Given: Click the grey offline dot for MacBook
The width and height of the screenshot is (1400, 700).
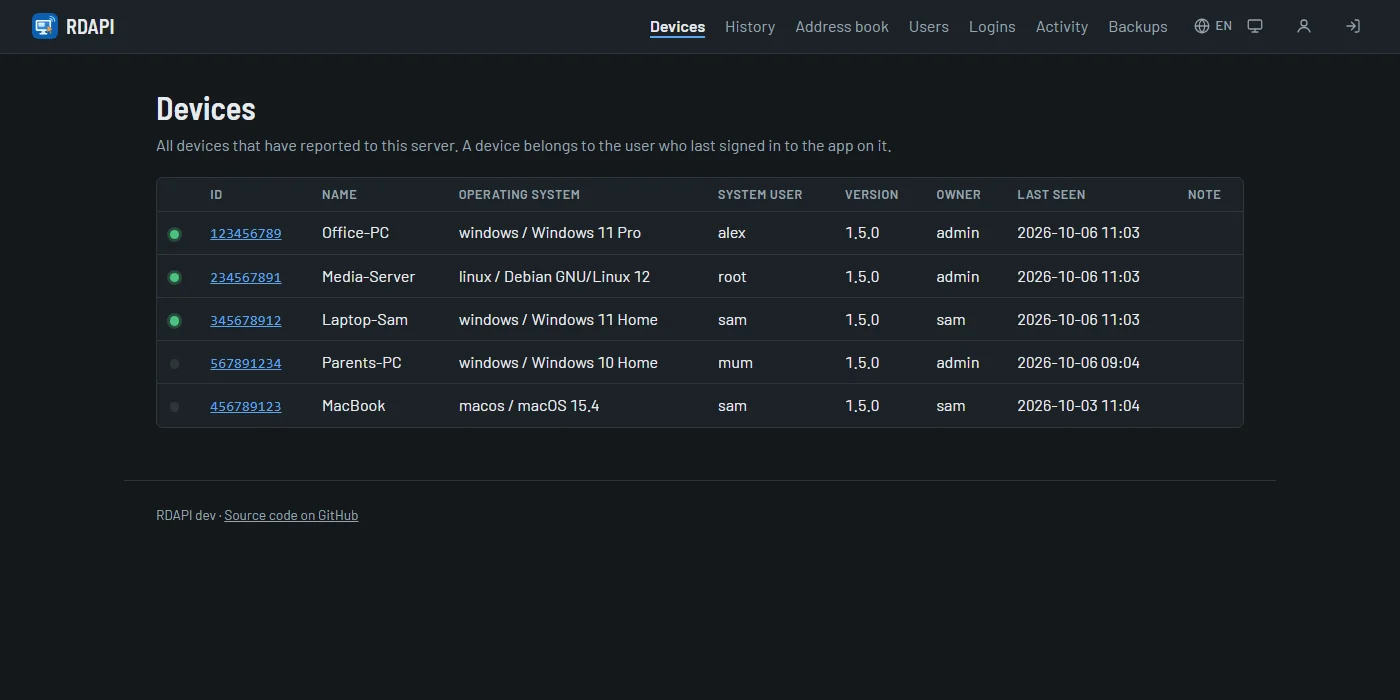Looking at the screenshot, I should tap(175, 407).
